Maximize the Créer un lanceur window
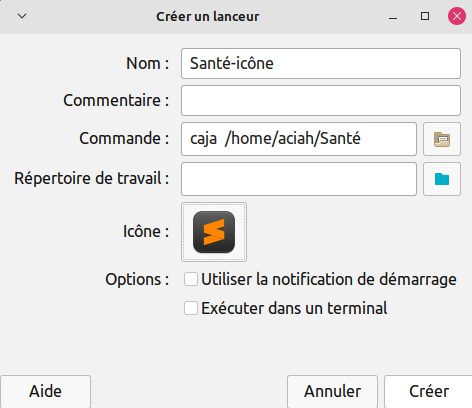Image resolution: width=472 pixels, height=408 pixels. [425, 16]
